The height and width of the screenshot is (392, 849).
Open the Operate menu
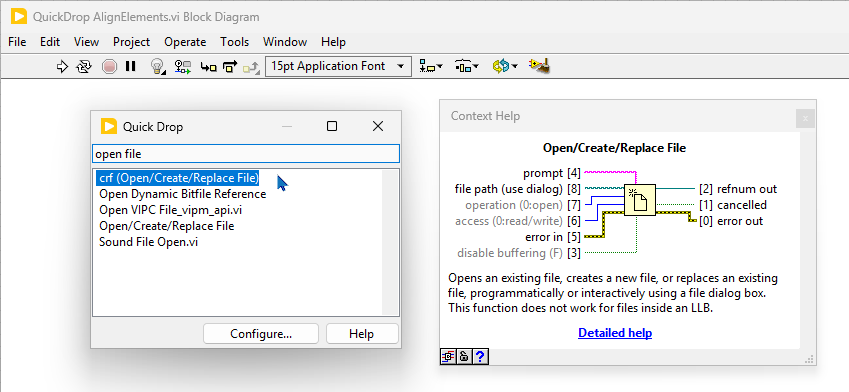click(185, 42)
